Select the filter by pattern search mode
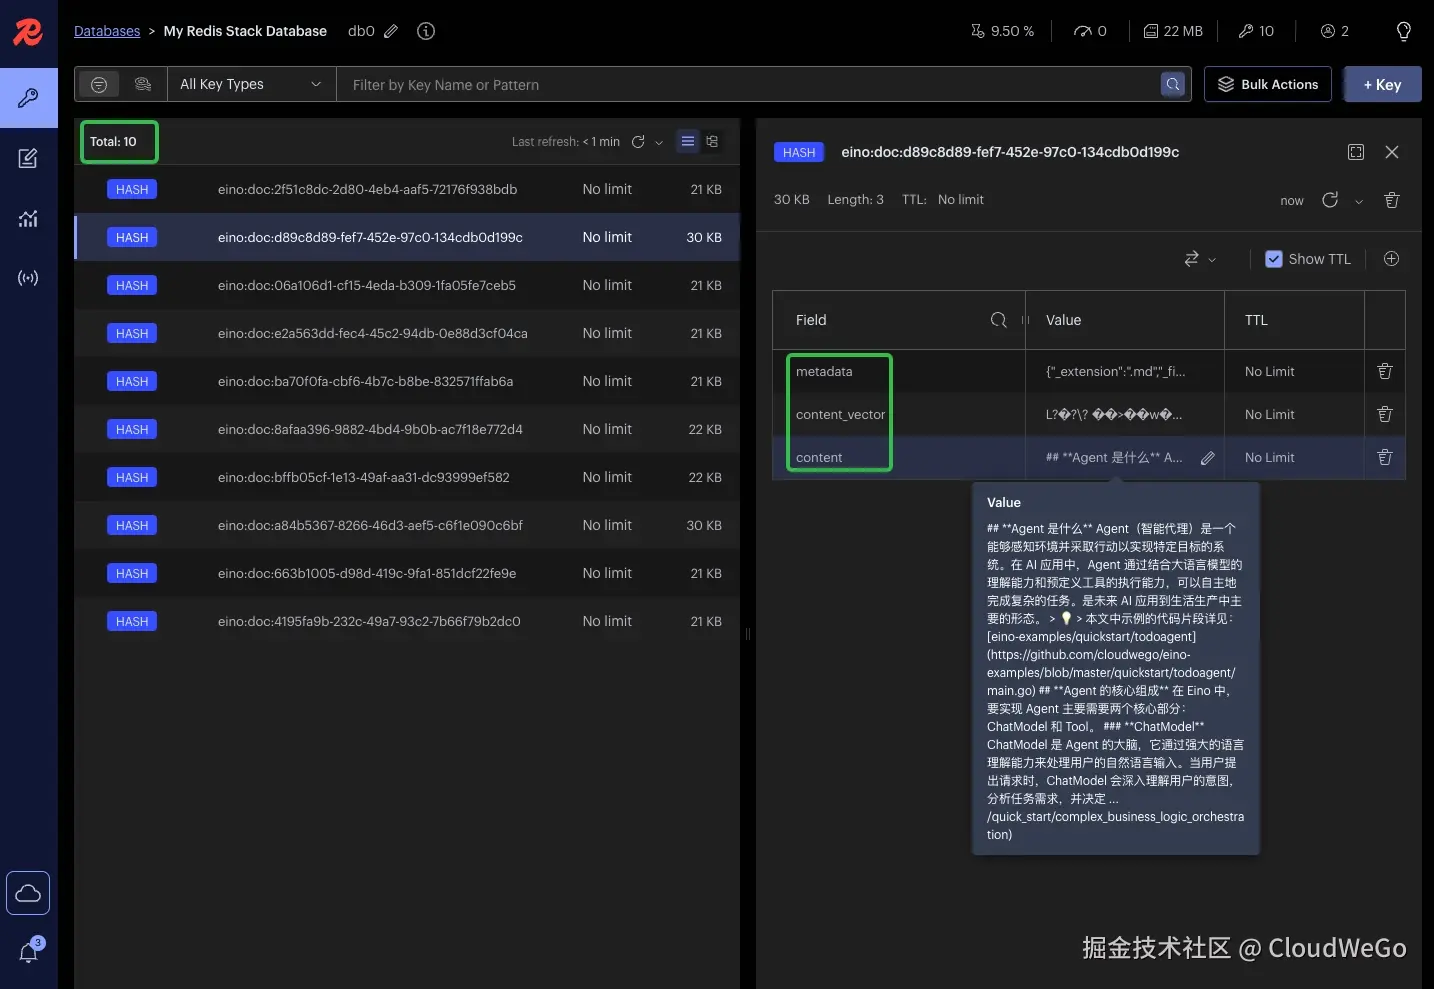Screen dimensions: 1434x989 (99, 84)
